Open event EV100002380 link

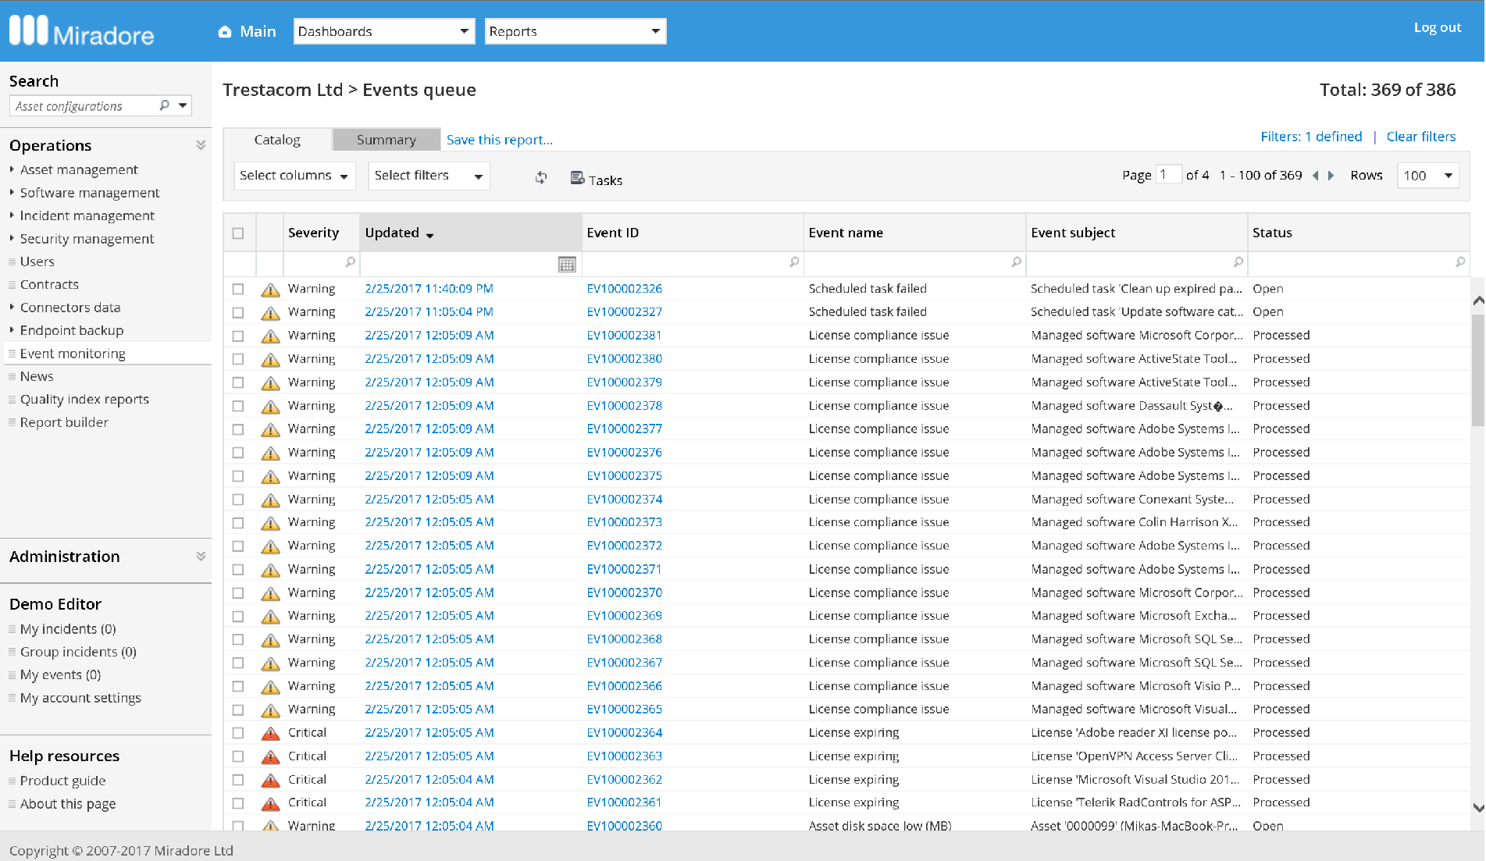pyautogui.click(x=624, y=359)
